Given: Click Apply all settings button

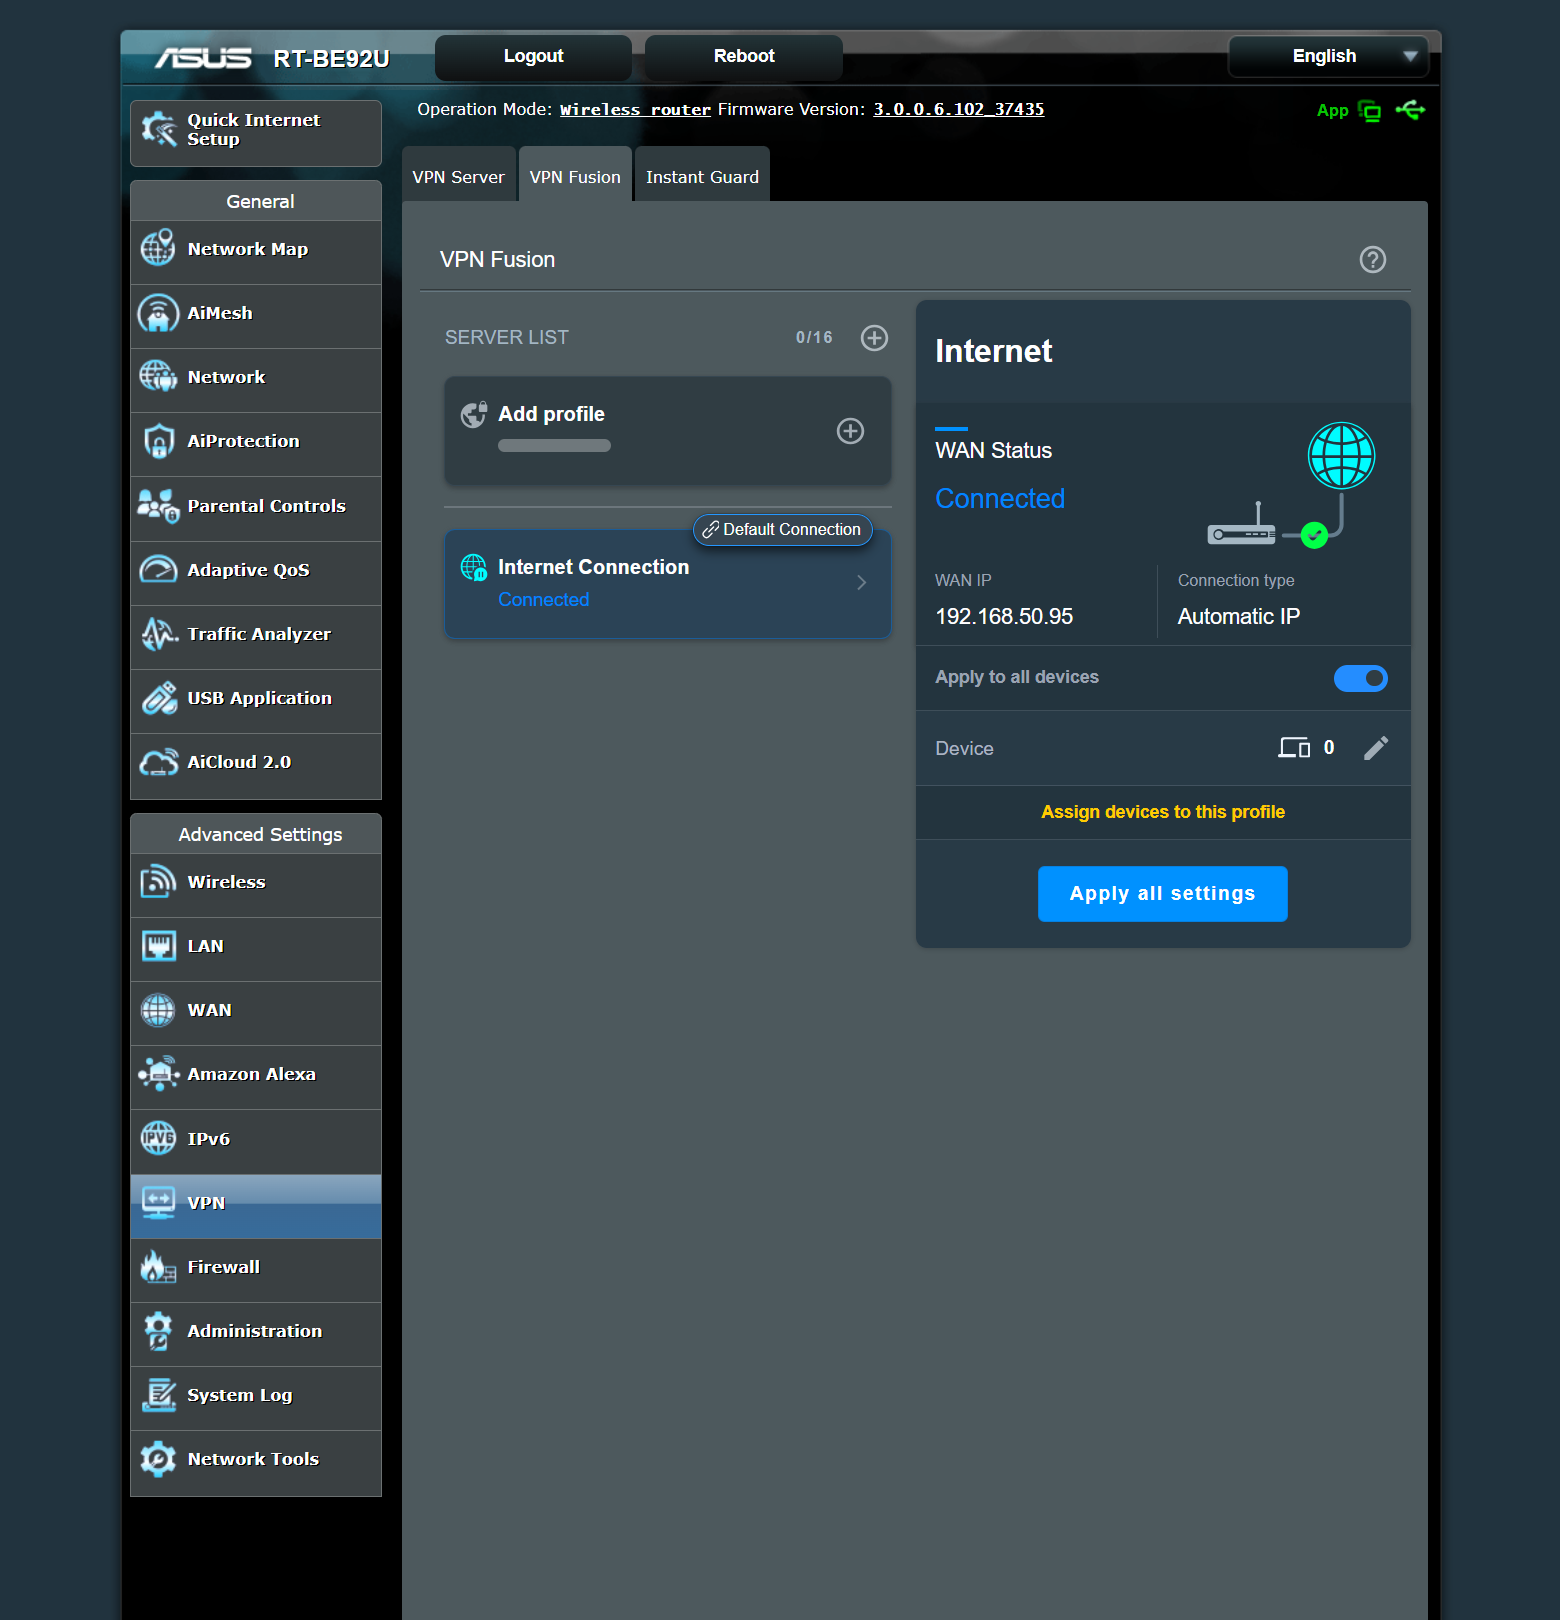Looking at the screenshot, I should (x=1162, y=894).
